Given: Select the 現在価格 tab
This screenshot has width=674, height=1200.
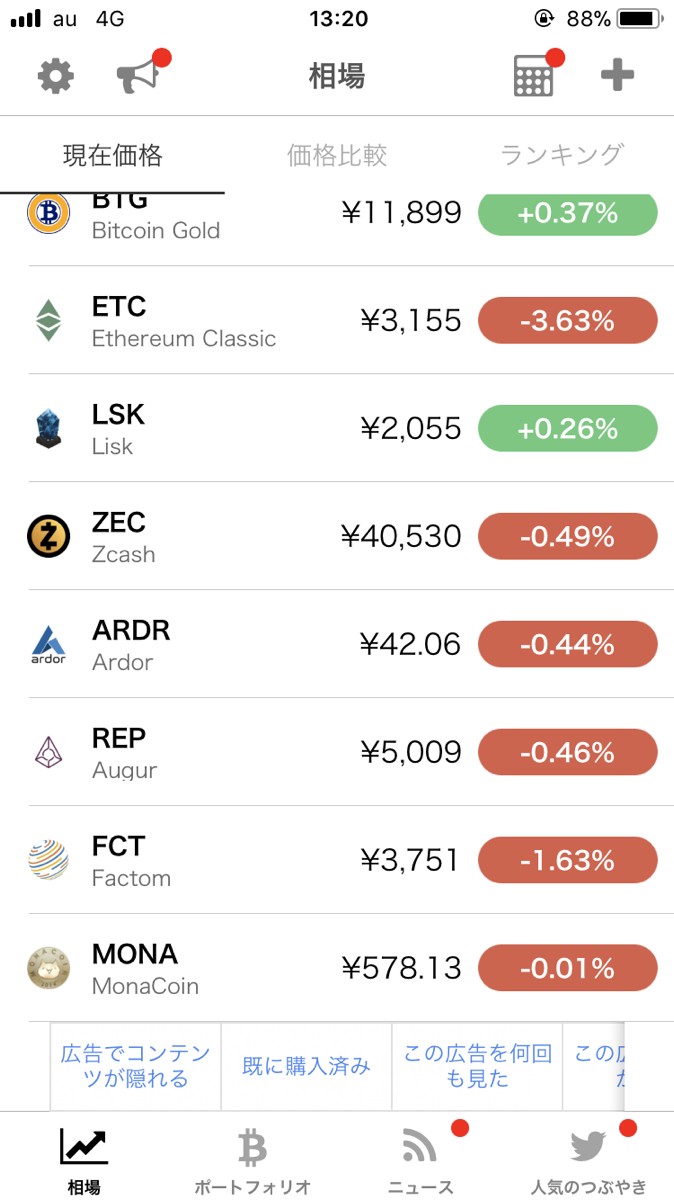Looking at the screenshot, I should pos(112,155).
